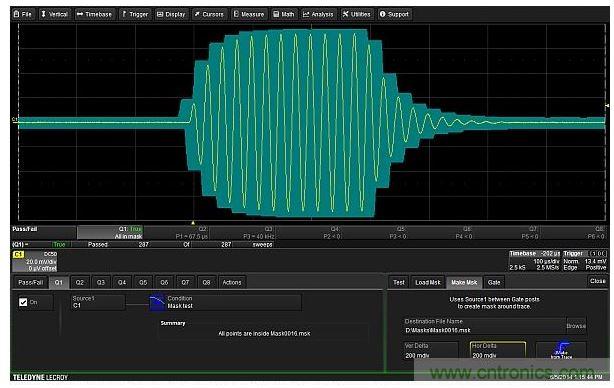Image resolution: width=614 pixels, height=388 pixels.
Task: Open the Math menu
Action: point(284,14)
